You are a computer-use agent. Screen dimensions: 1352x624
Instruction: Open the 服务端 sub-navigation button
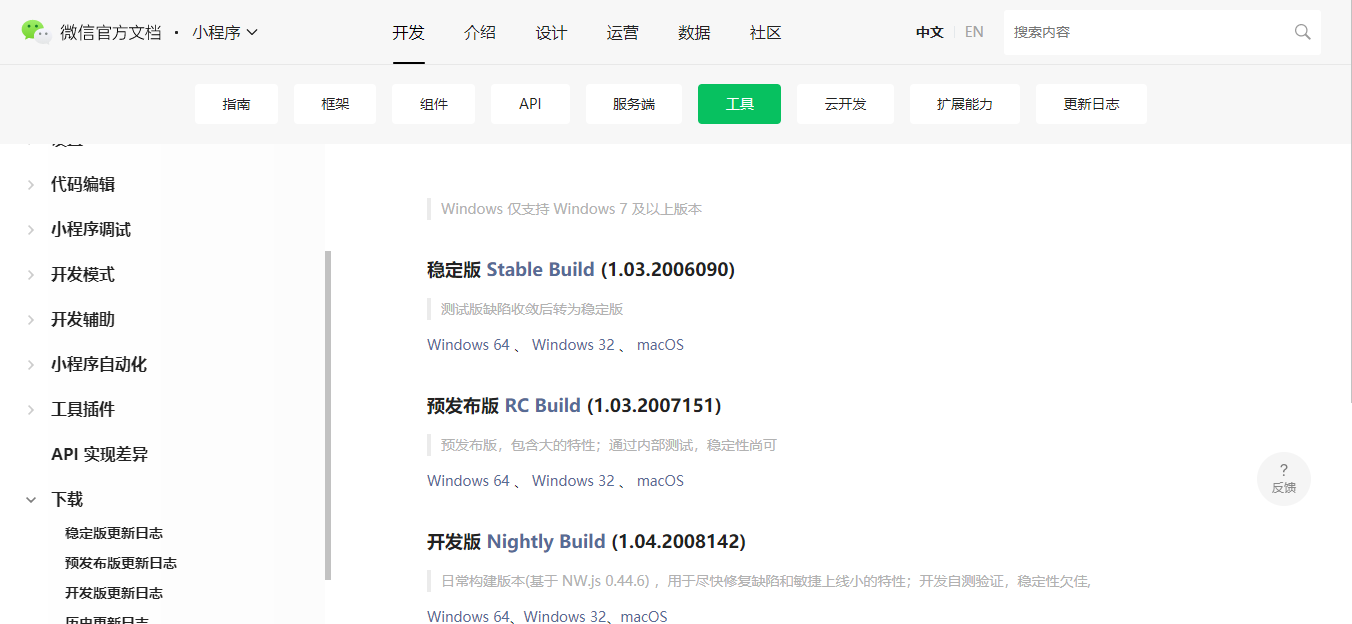point(634,104)
